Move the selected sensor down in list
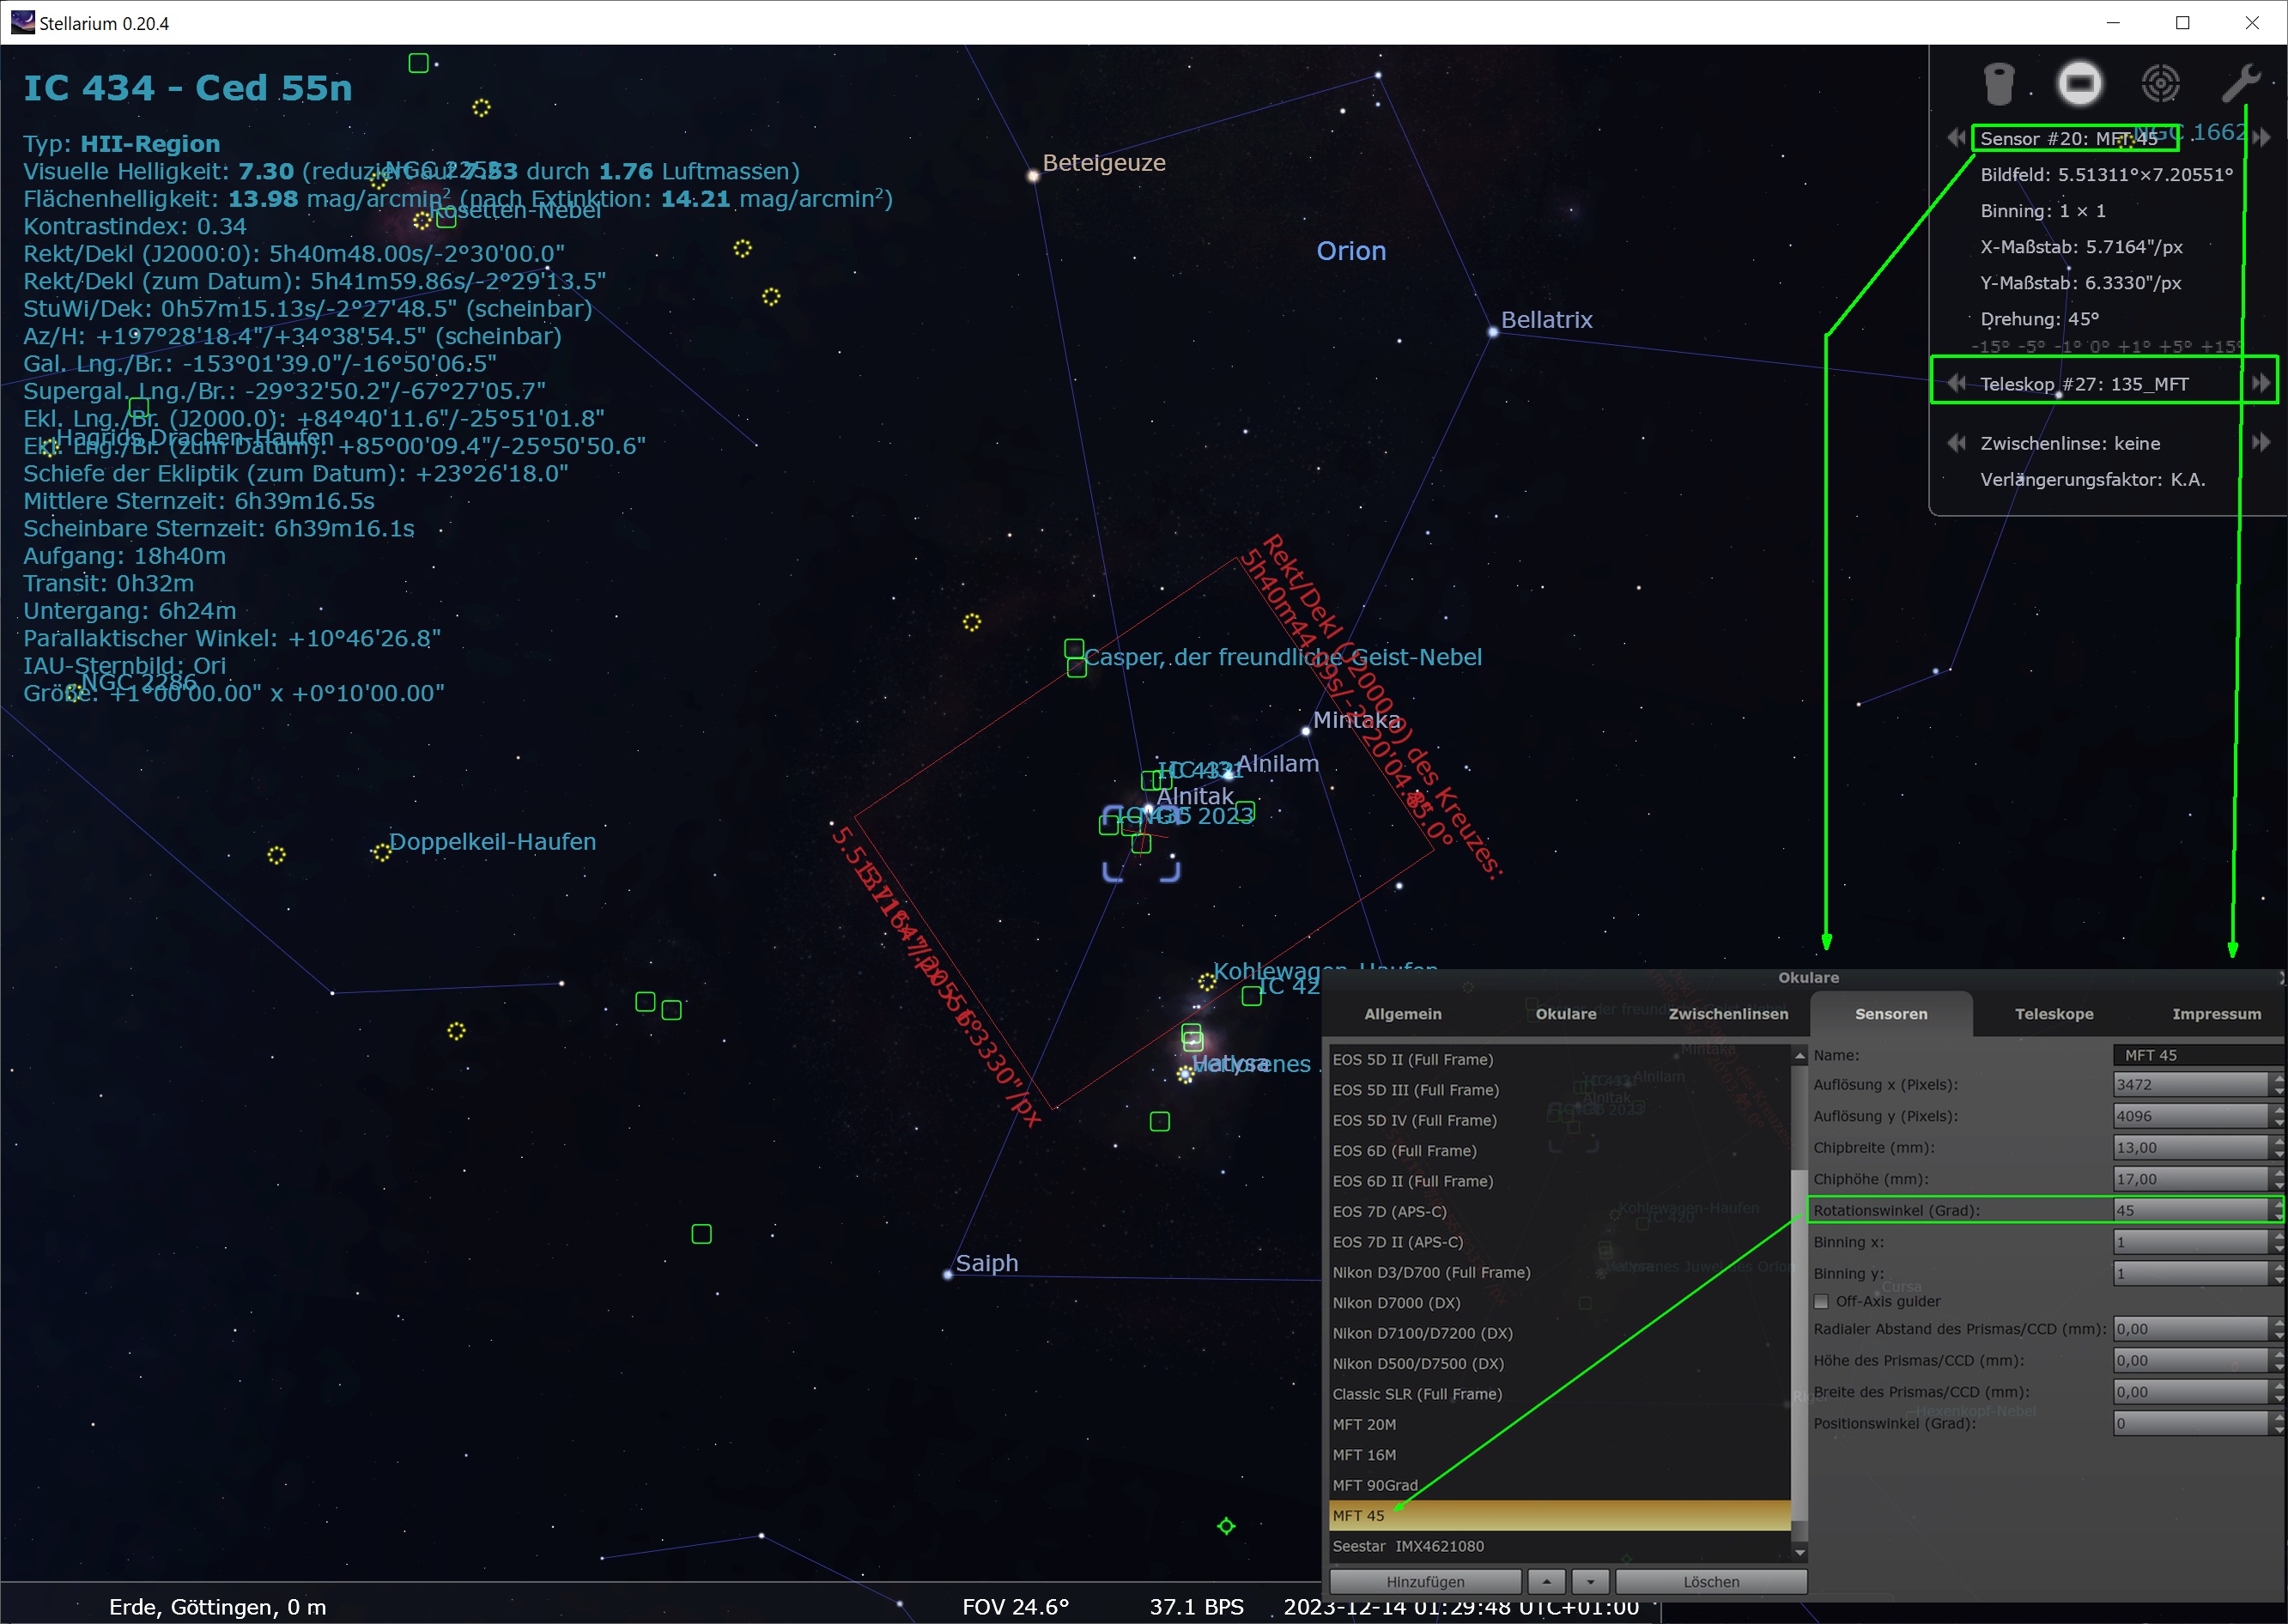This screenshot has height=1624, width=2288. click(x=1590, y=1581)
